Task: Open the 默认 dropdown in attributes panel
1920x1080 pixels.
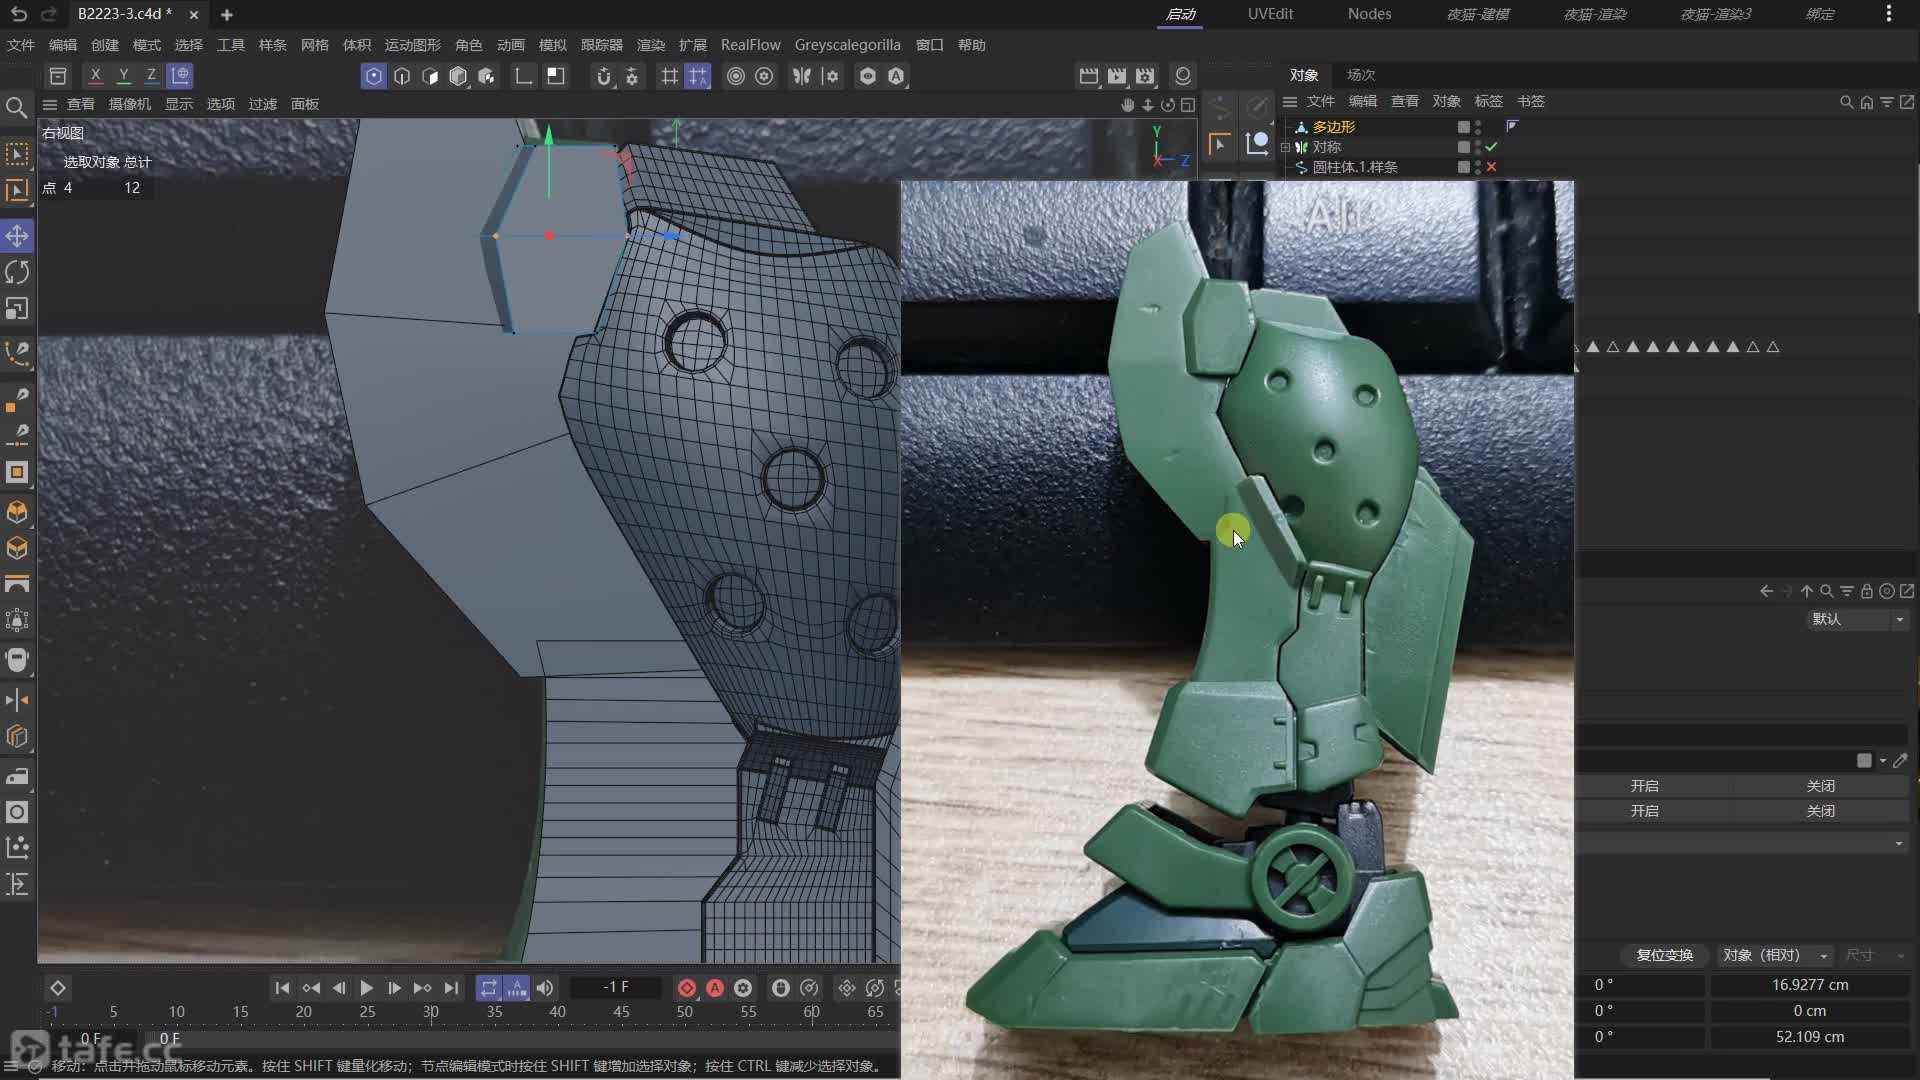Action: pos(1857,619)
